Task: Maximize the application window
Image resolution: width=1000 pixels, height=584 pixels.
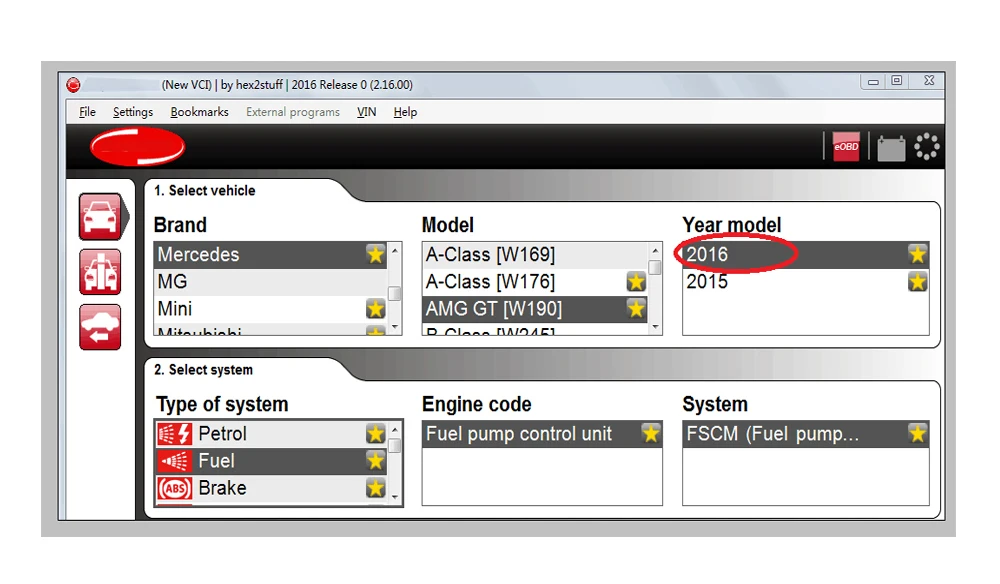Action: [897, 81]
